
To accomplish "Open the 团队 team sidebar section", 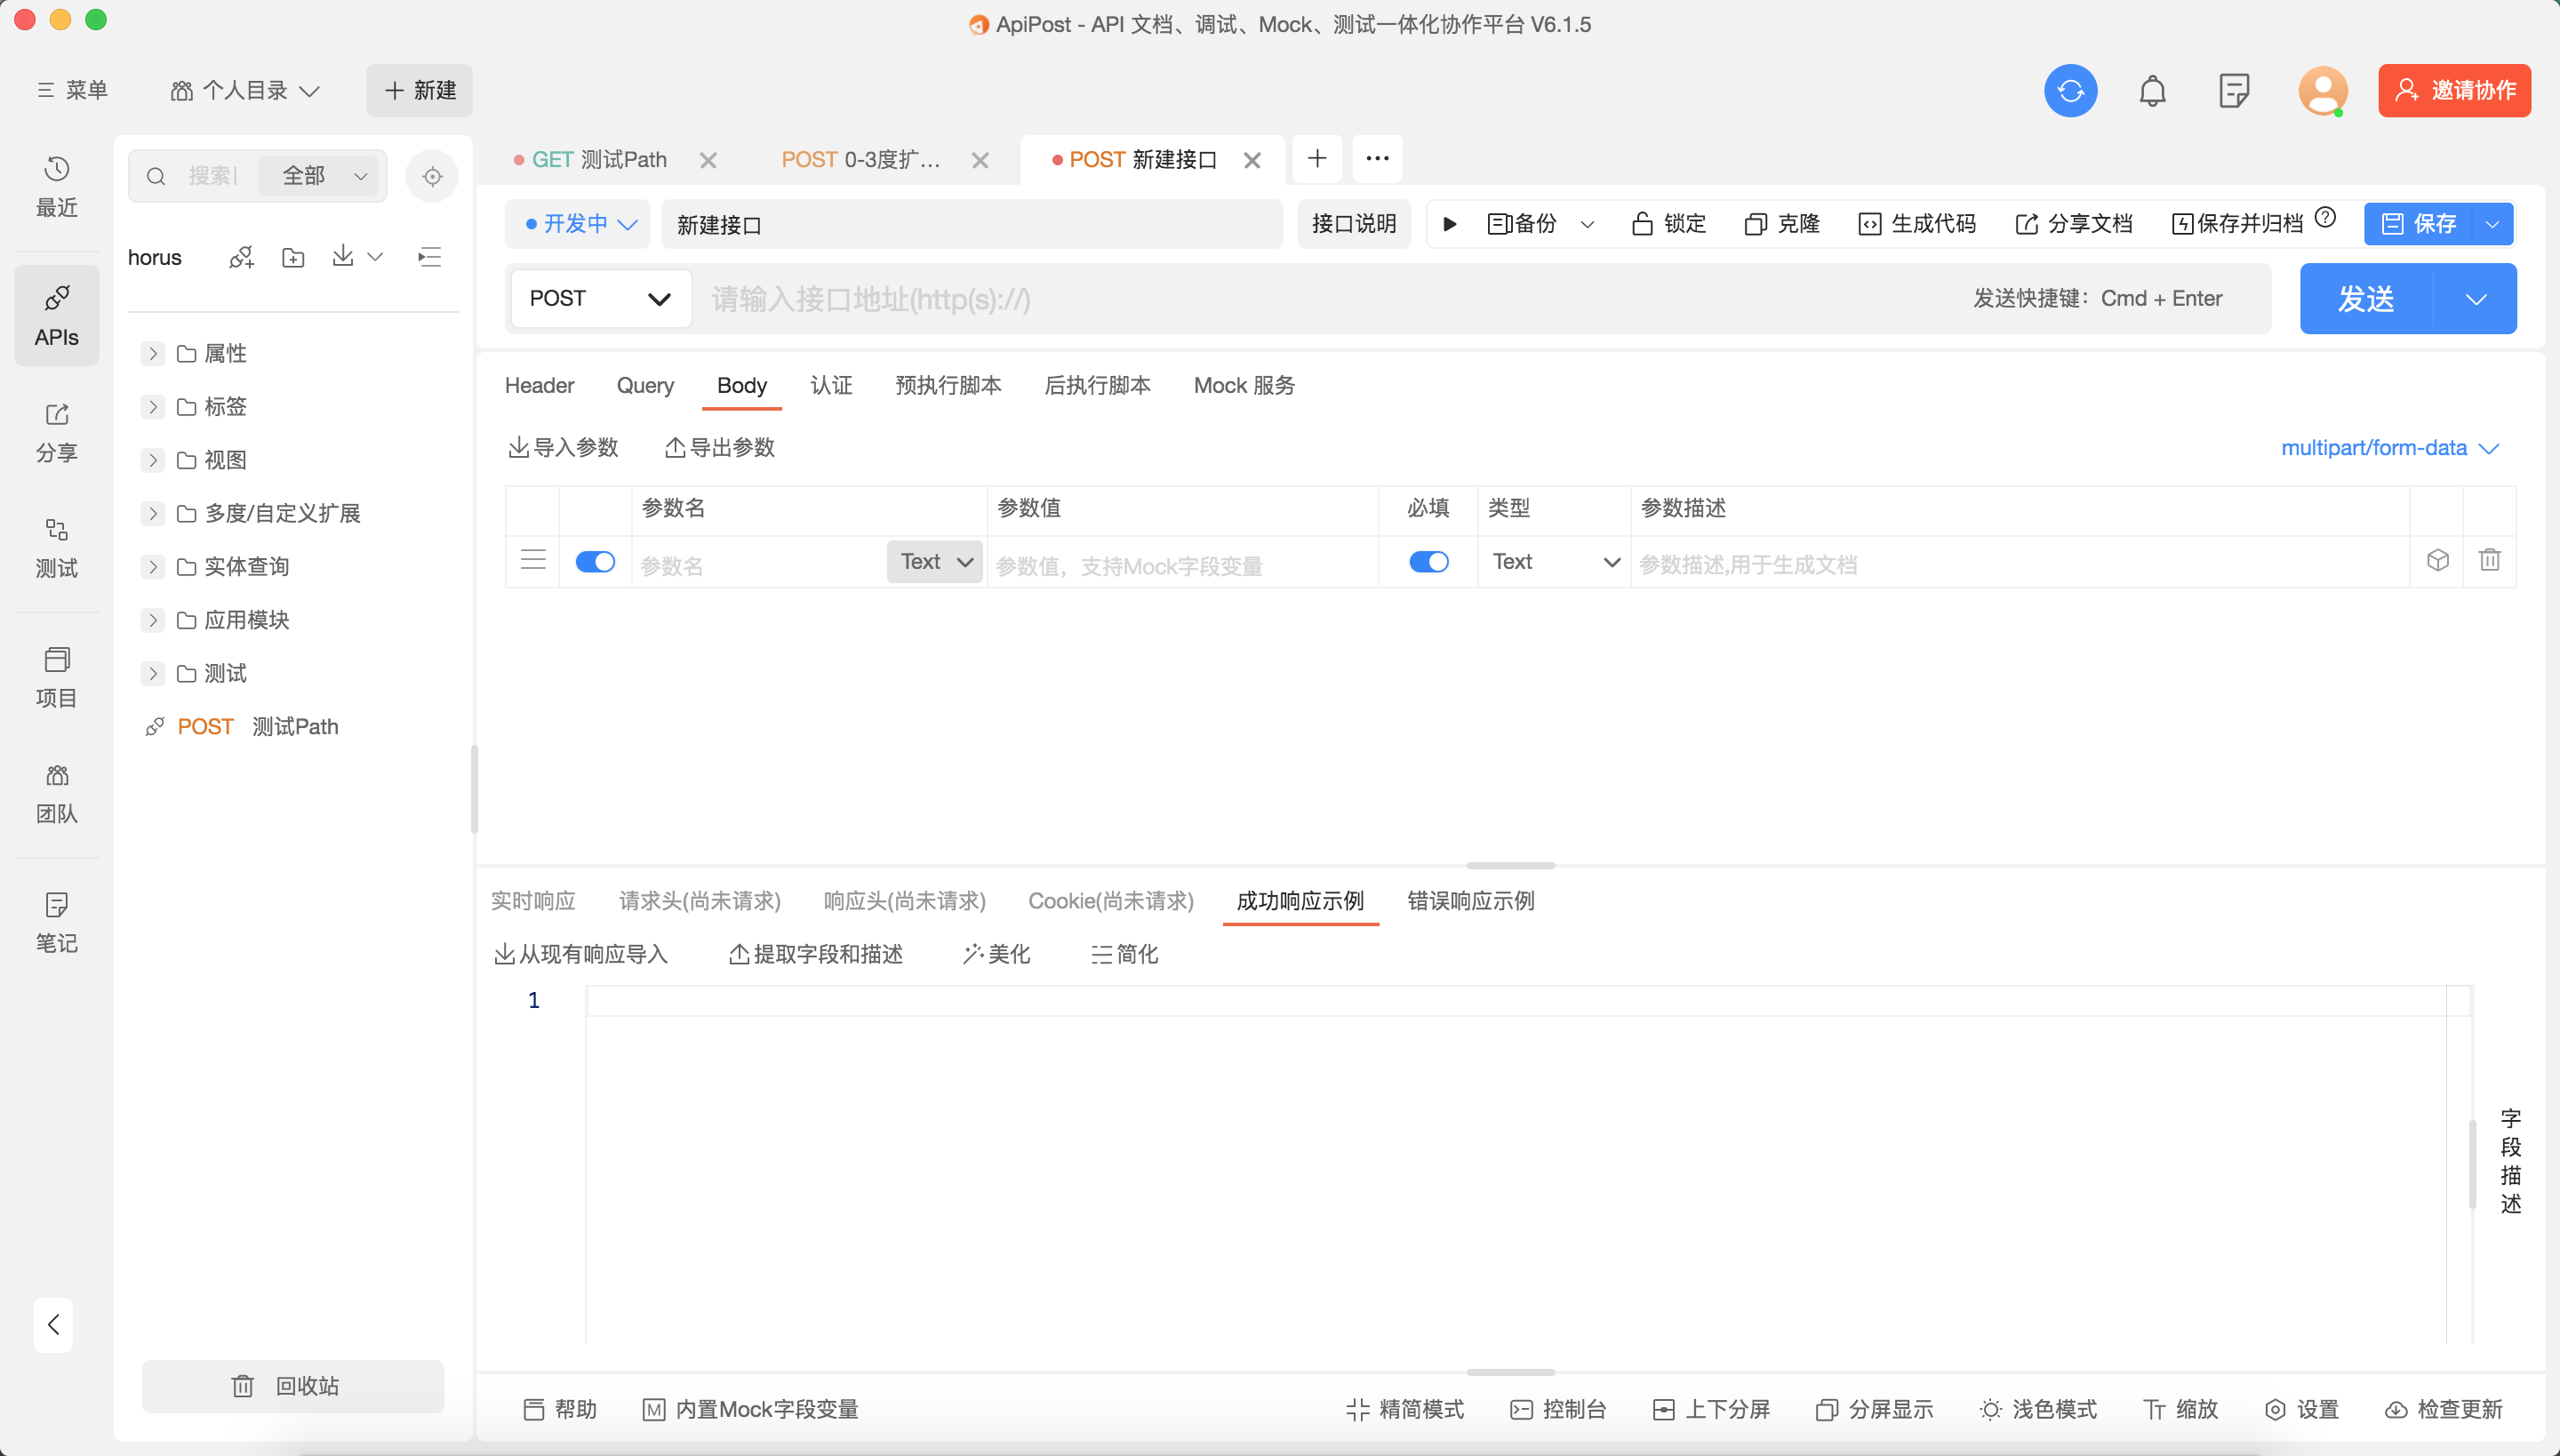I will click(x=57, y=793).
